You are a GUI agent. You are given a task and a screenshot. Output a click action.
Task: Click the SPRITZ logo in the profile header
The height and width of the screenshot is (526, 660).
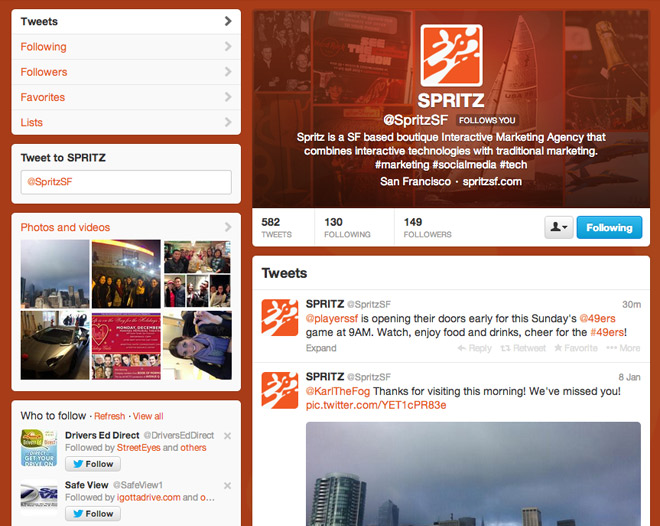pos(451,55)
